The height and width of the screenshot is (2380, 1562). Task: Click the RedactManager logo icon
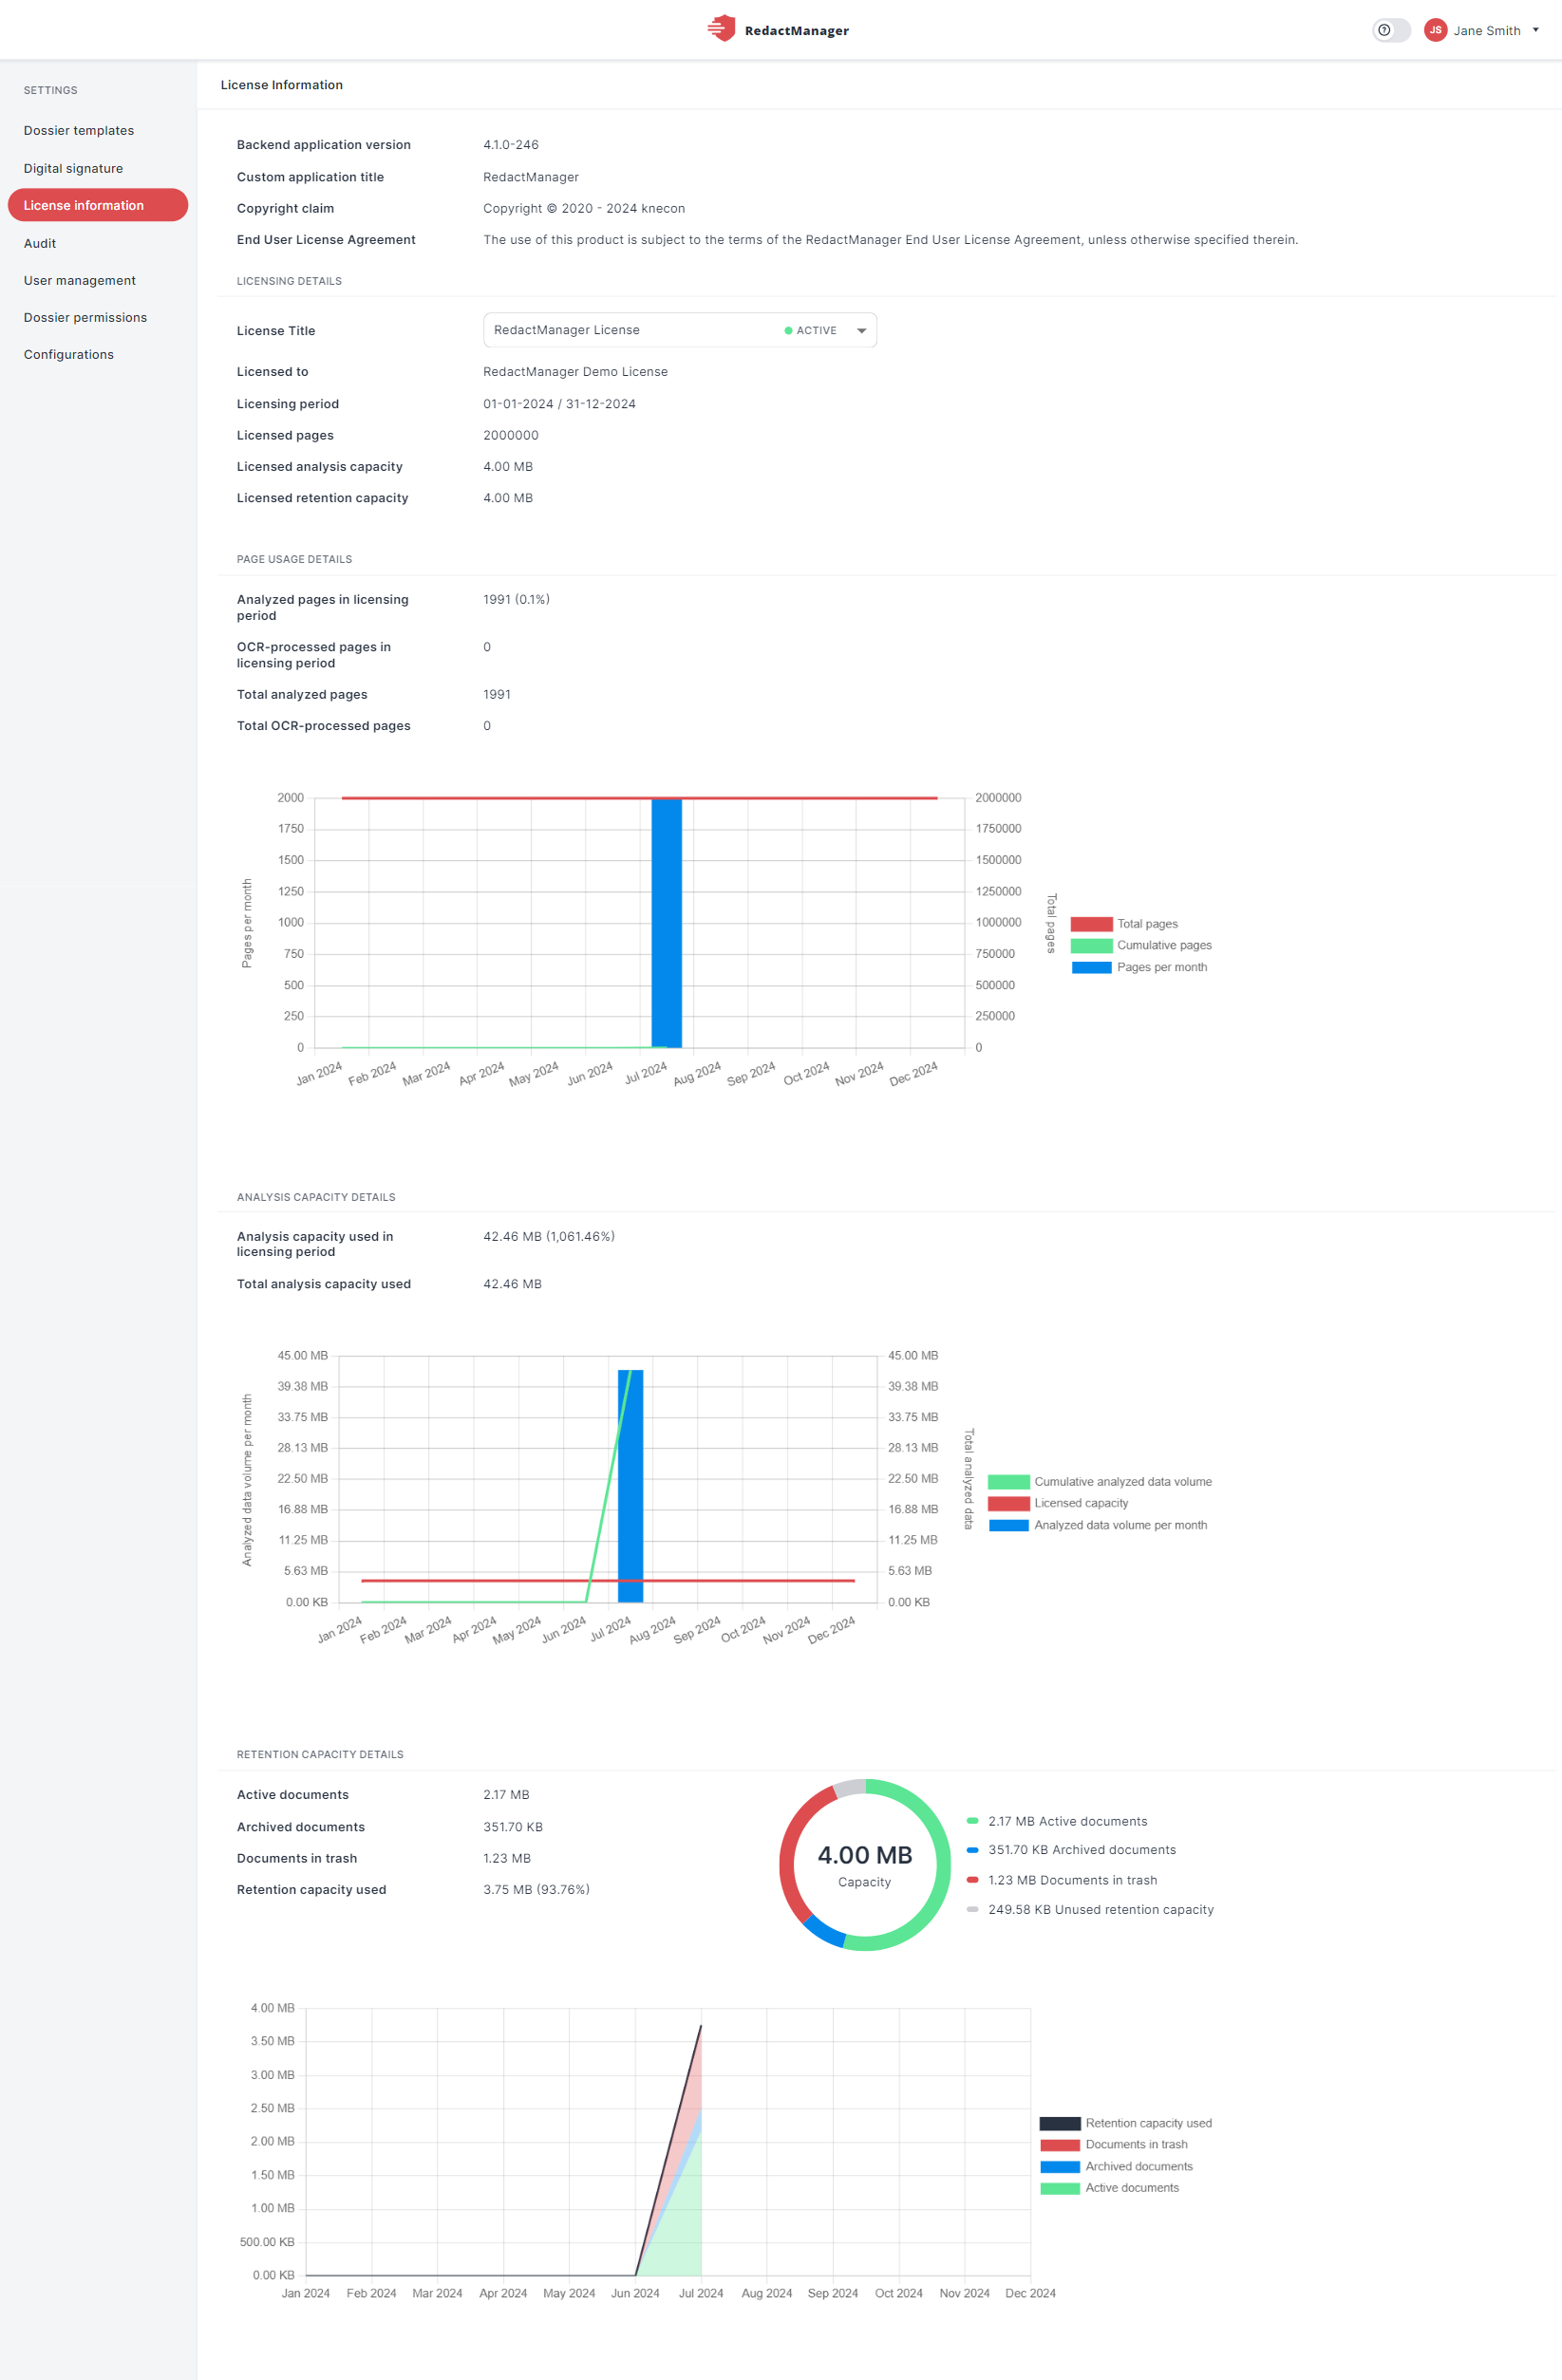pyautogui.click(x=721, y=29)
